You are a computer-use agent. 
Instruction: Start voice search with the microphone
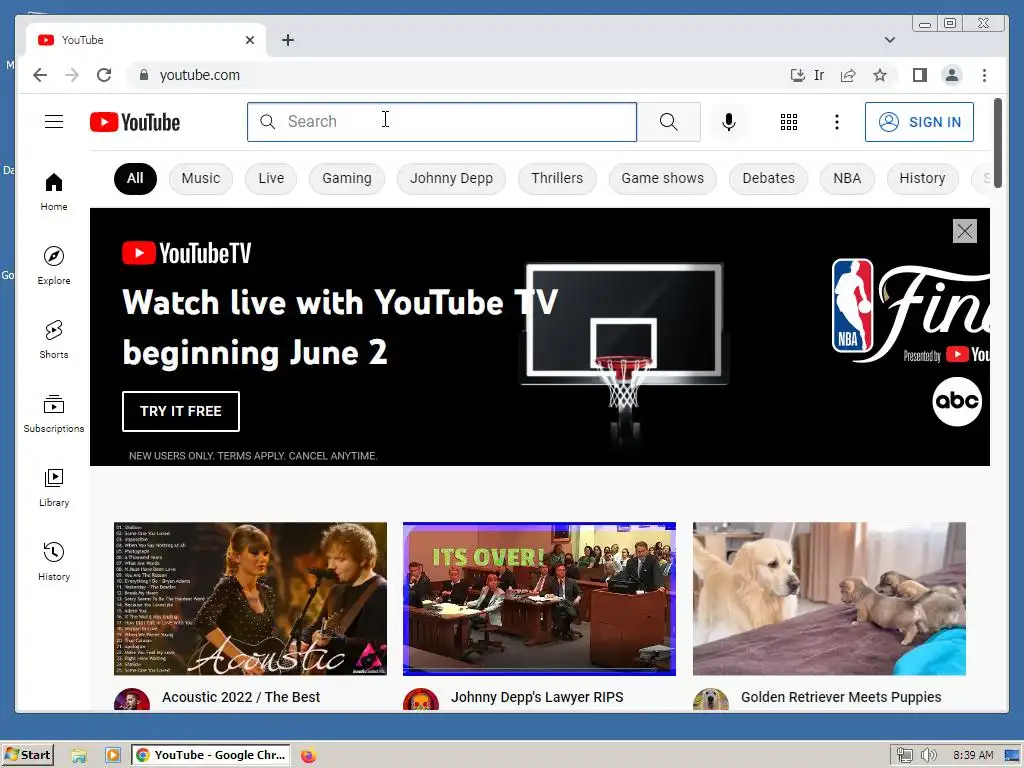tap(729, 121)
